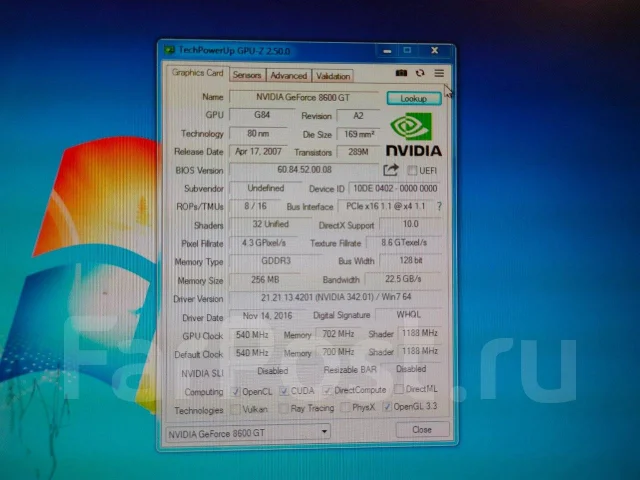The width and height of the screenshot is (640, 480).
Task: Click the DirectX Support value 10.0
Action: pyautogui.click(x=411, y=224)
